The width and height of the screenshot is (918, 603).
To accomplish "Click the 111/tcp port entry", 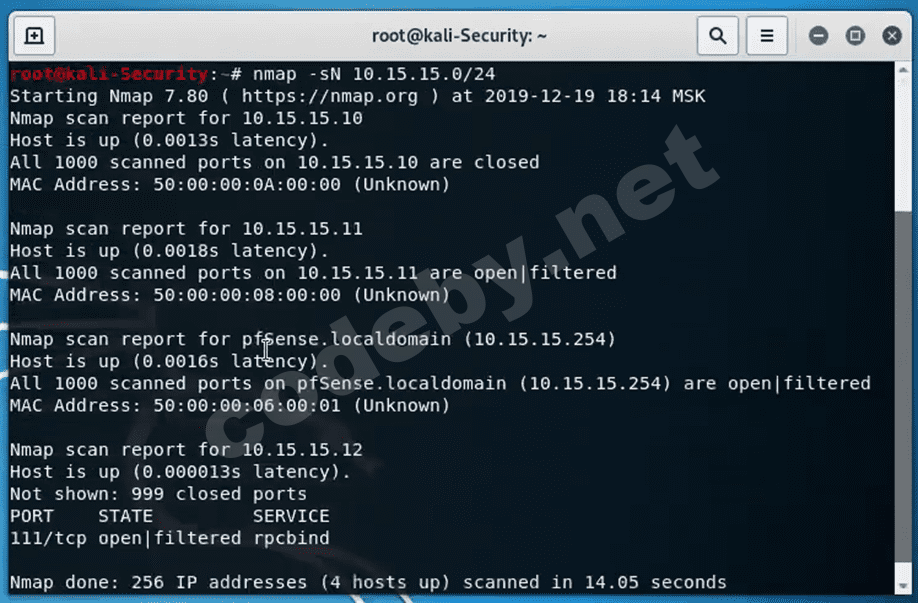I will point(48,538).
